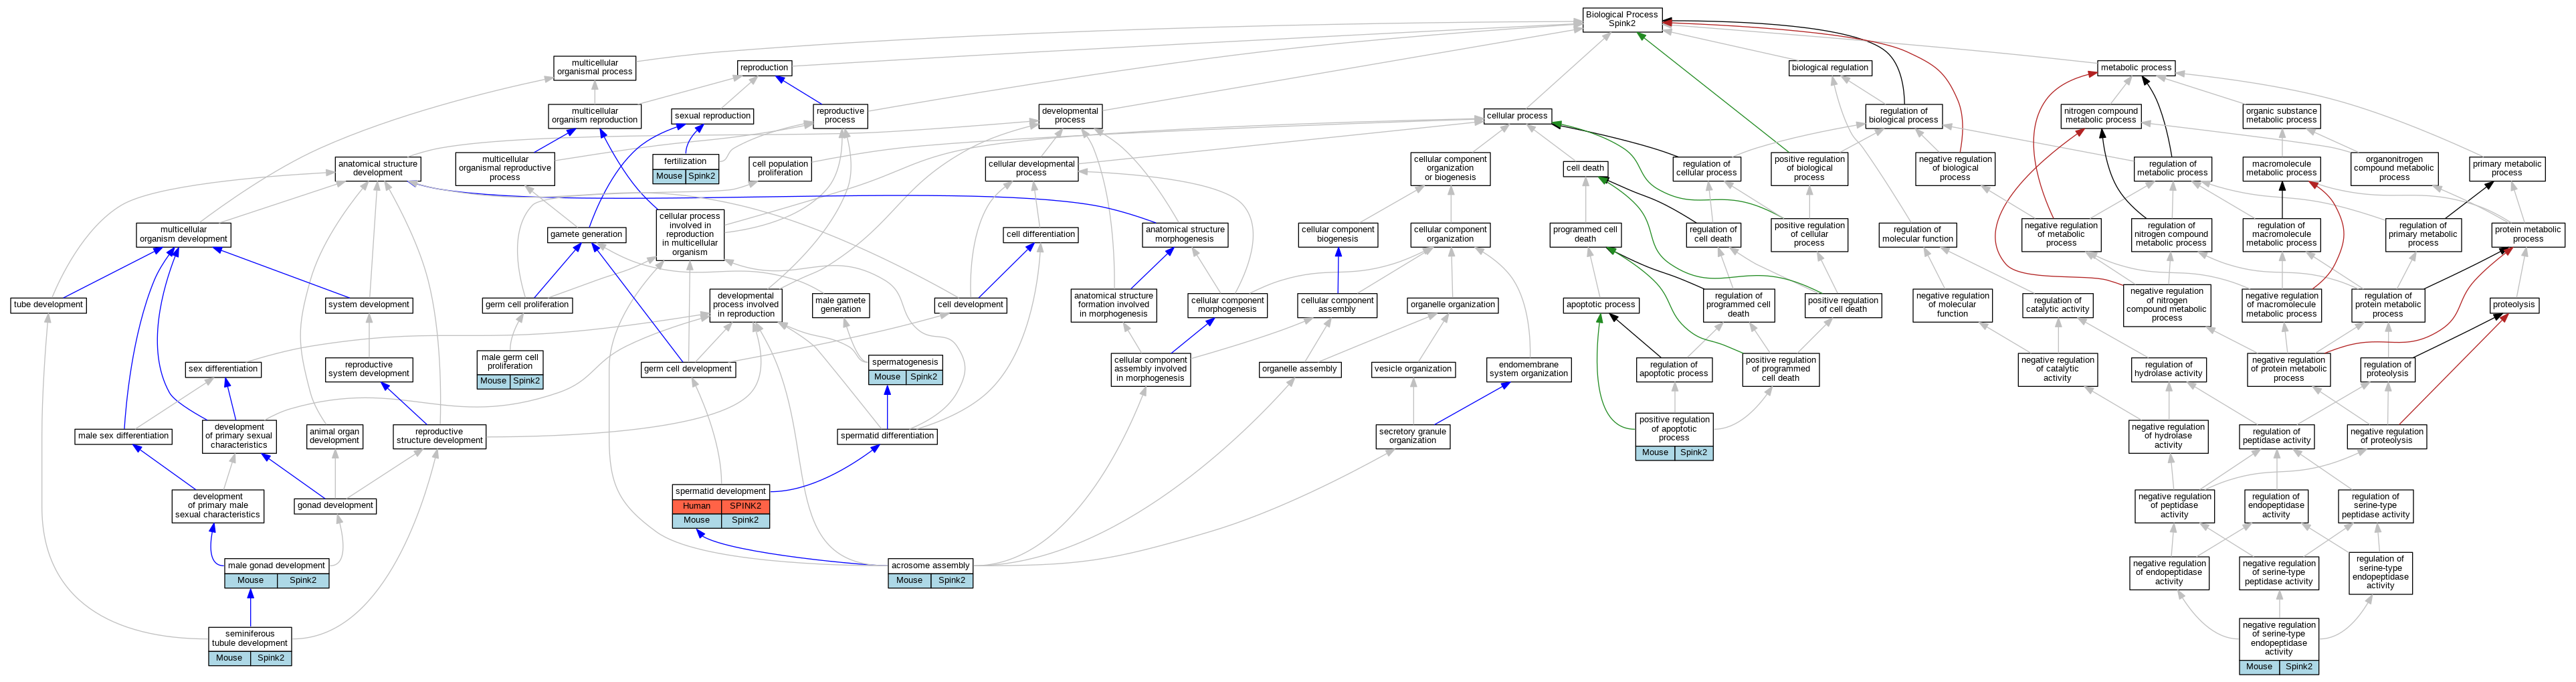Select the red 'SPINK2' human gene cell

[x=745, y=506]
